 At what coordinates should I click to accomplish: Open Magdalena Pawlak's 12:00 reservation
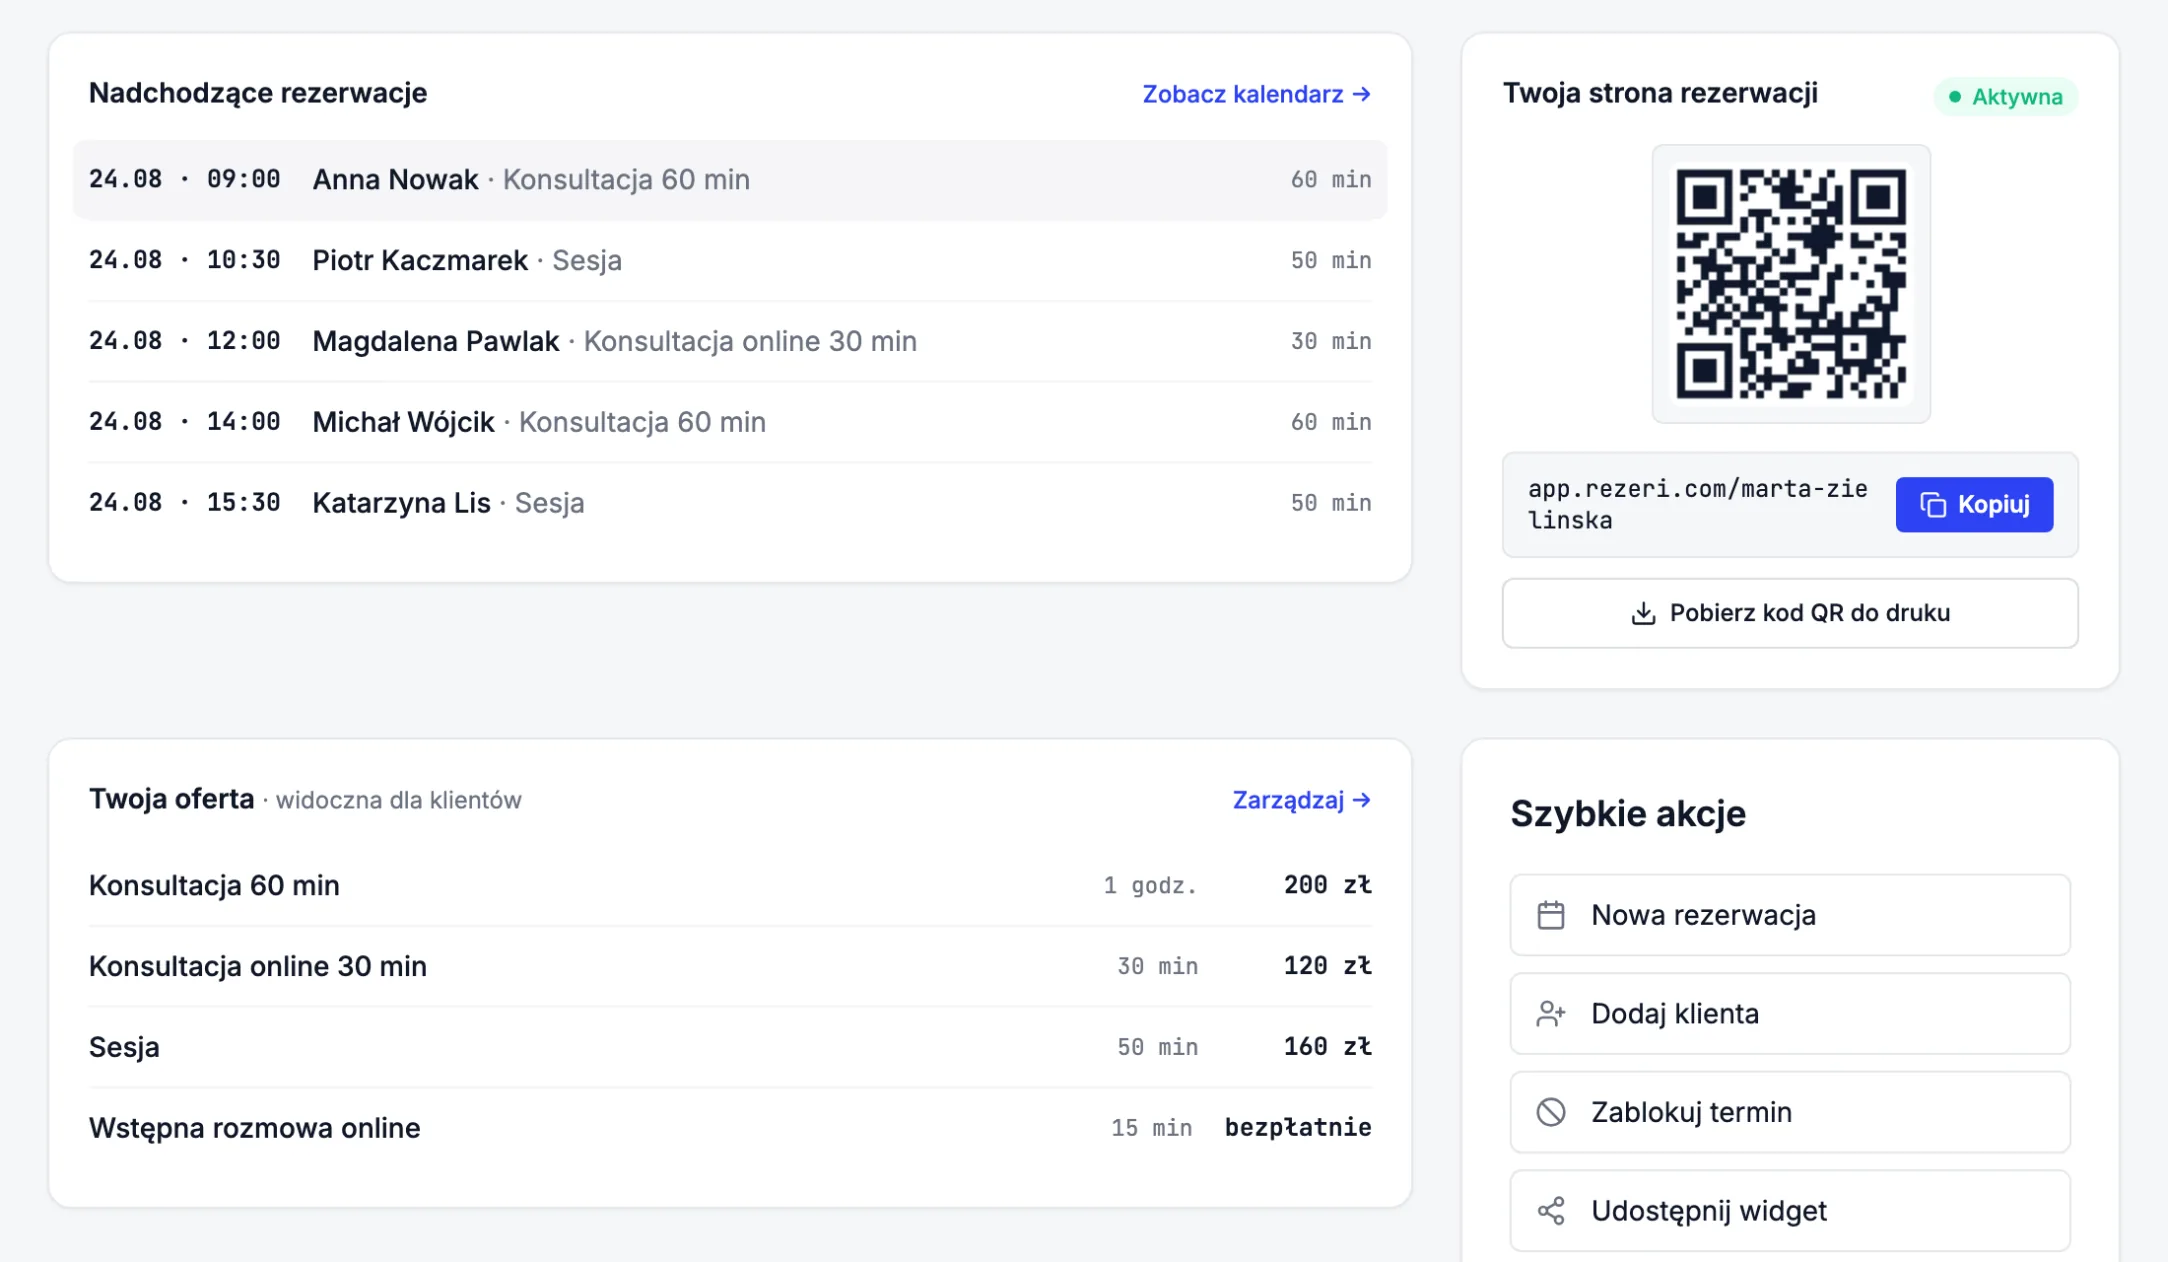(x=730, y=342)
